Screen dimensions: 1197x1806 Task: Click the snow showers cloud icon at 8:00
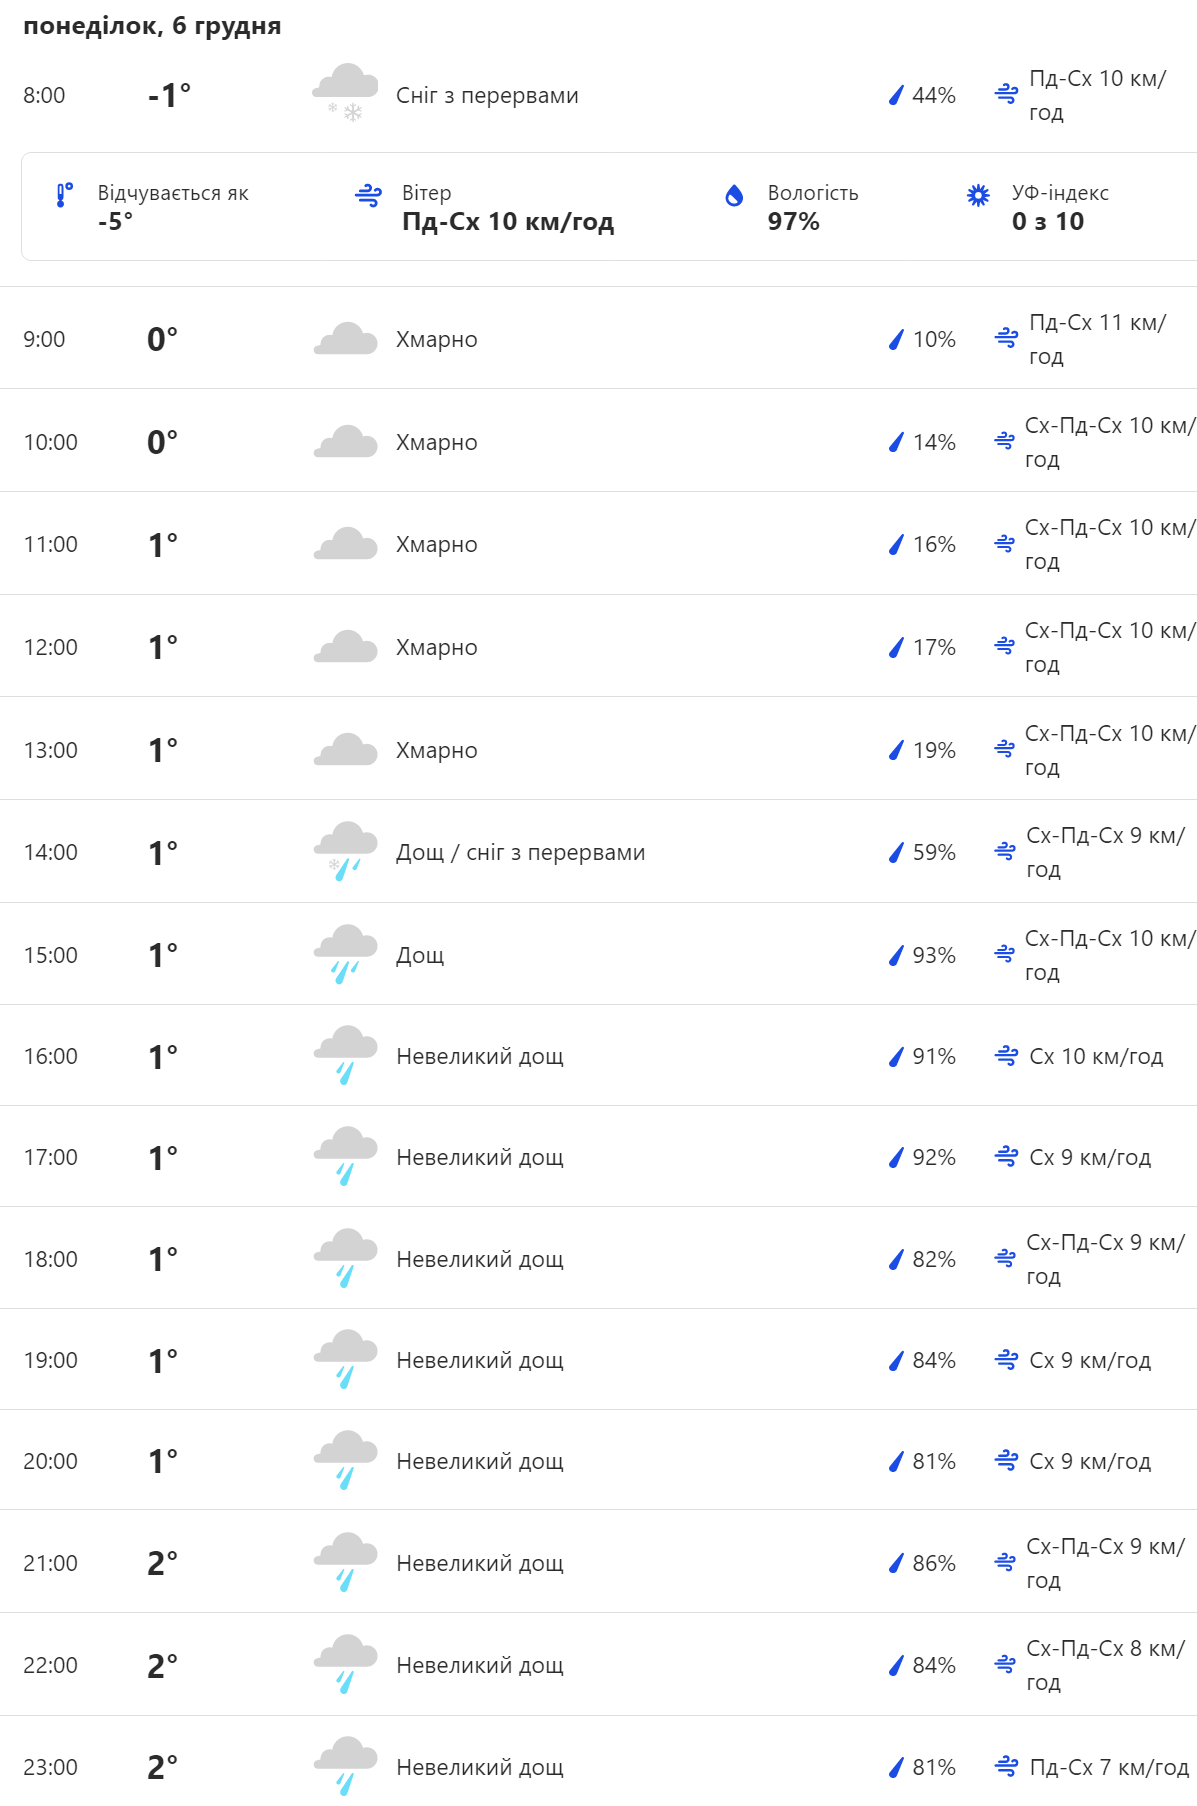(x=345, y=93)
